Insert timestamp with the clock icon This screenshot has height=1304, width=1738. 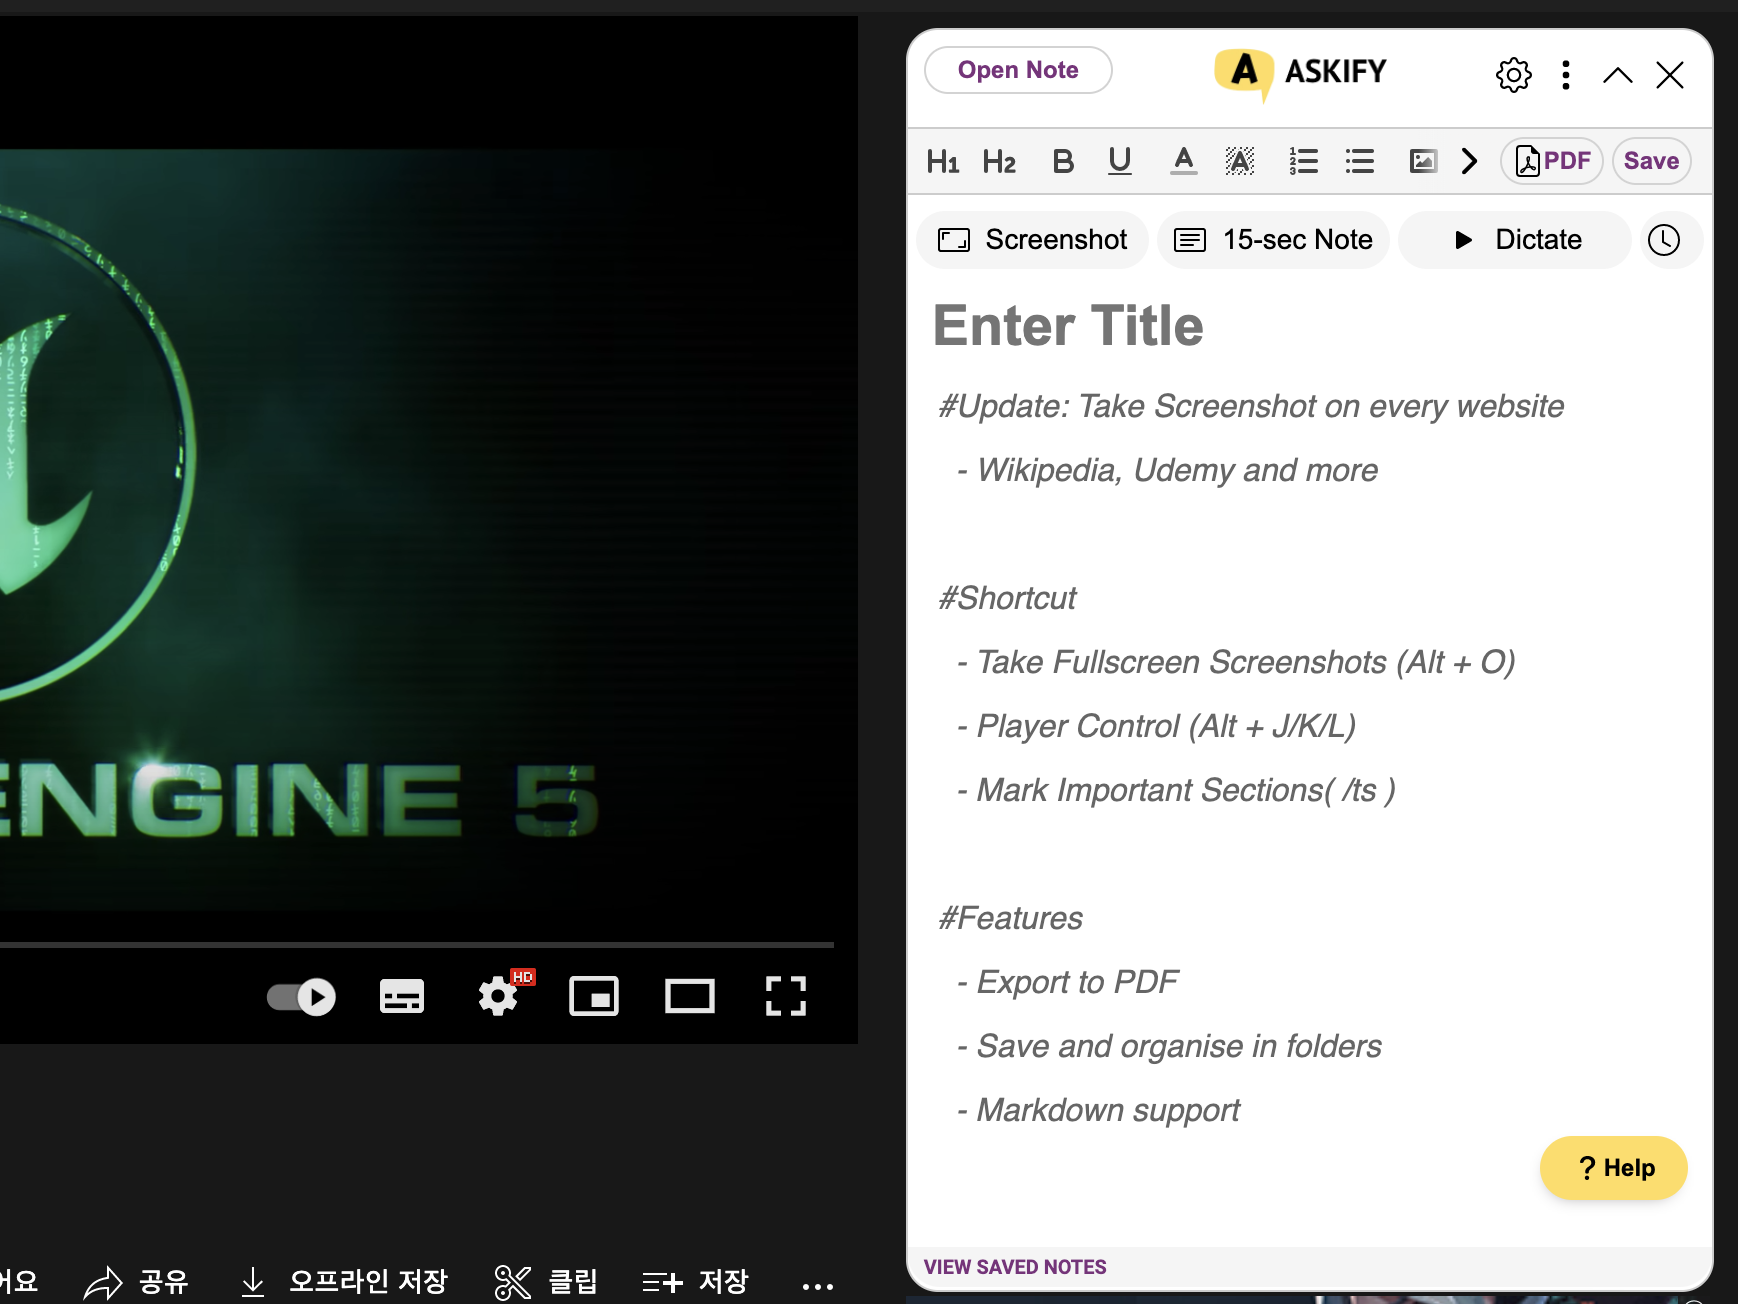[1664, 240]
